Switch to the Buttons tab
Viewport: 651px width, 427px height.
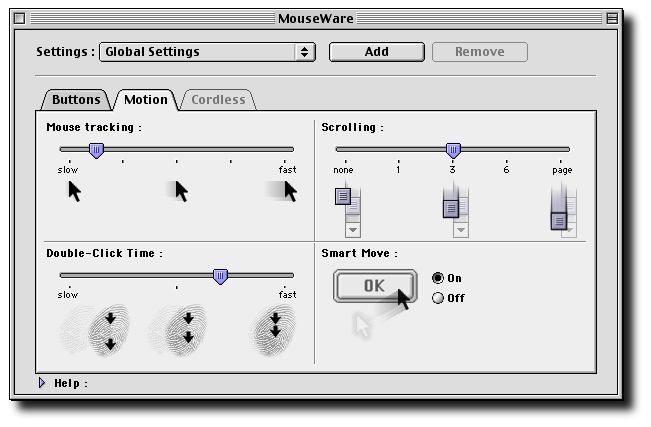coord(76,100)
